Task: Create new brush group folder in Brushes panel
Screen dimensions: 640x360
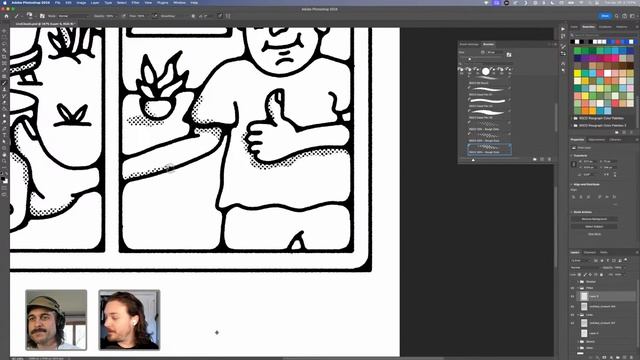Action: pos(535,159)
